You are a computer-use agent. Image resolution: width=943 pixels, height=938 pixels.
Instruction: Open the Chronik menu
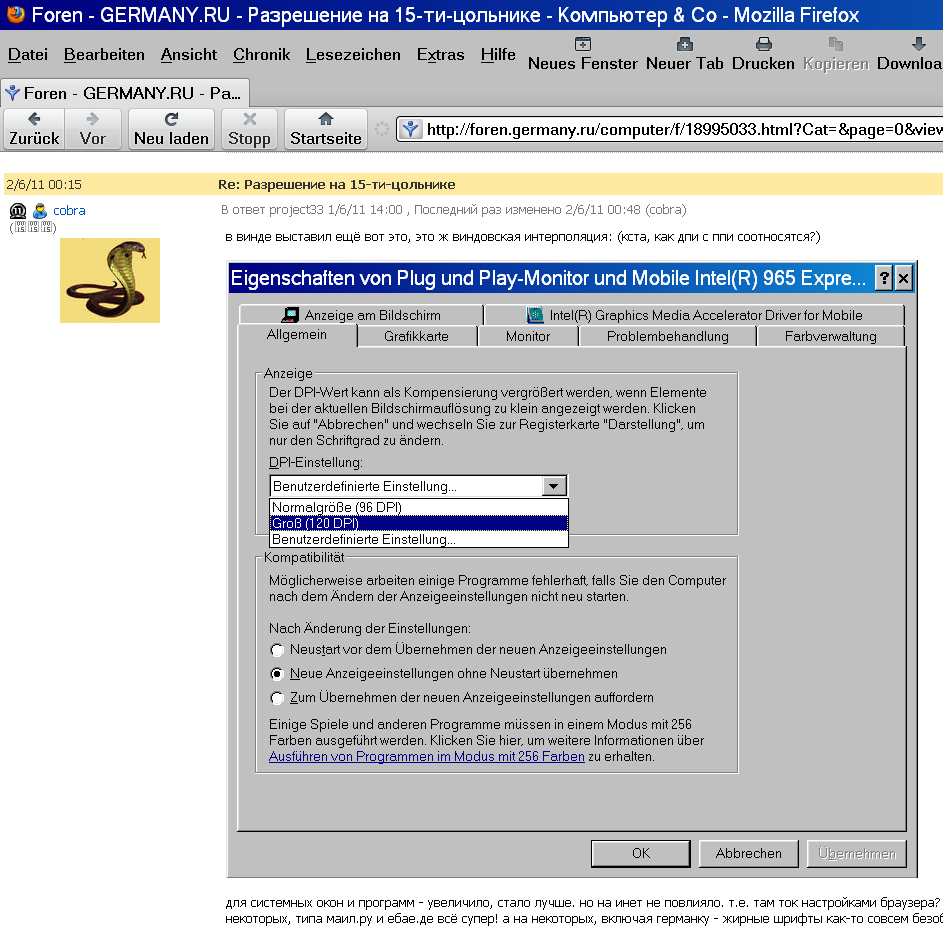pyautogui.click(x=262, y=55)
